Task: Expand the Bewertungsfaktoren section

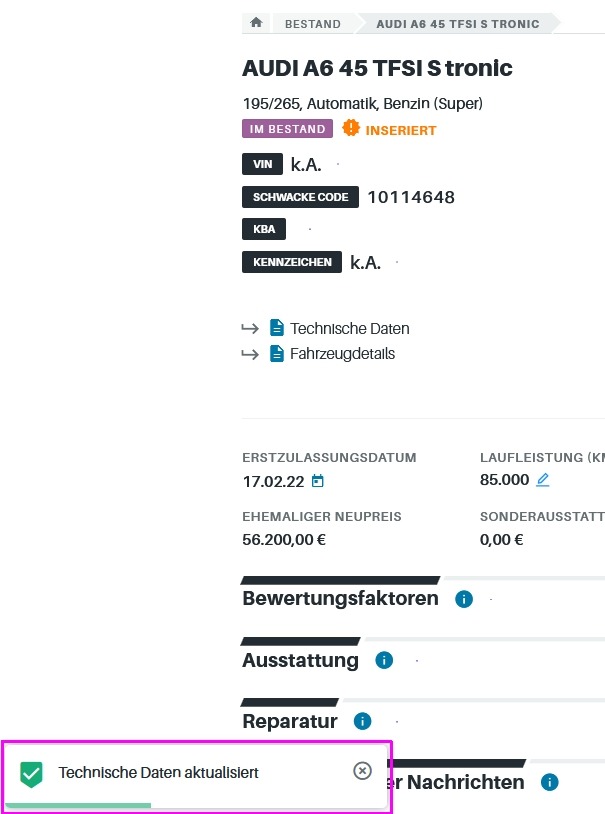Action: tap(340, 598)
